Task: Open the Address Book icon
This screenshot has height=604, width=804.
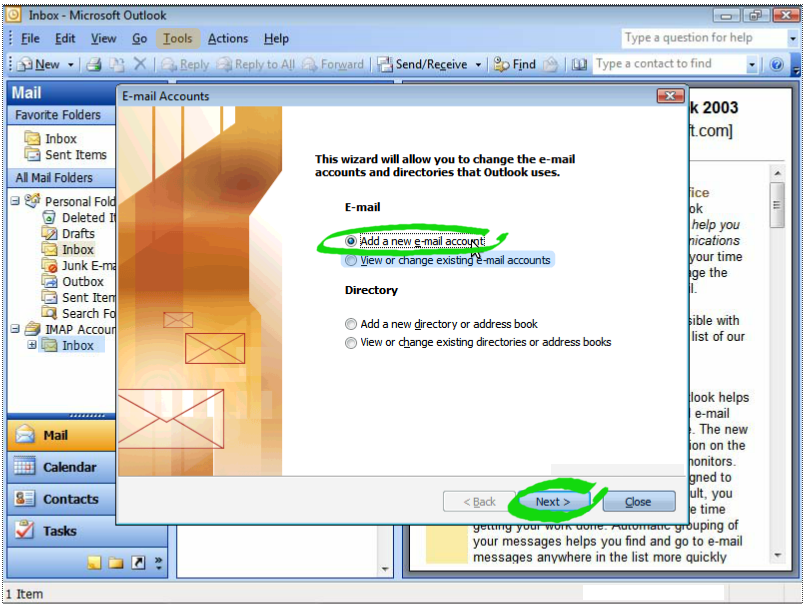Action: tap(579, 64)
